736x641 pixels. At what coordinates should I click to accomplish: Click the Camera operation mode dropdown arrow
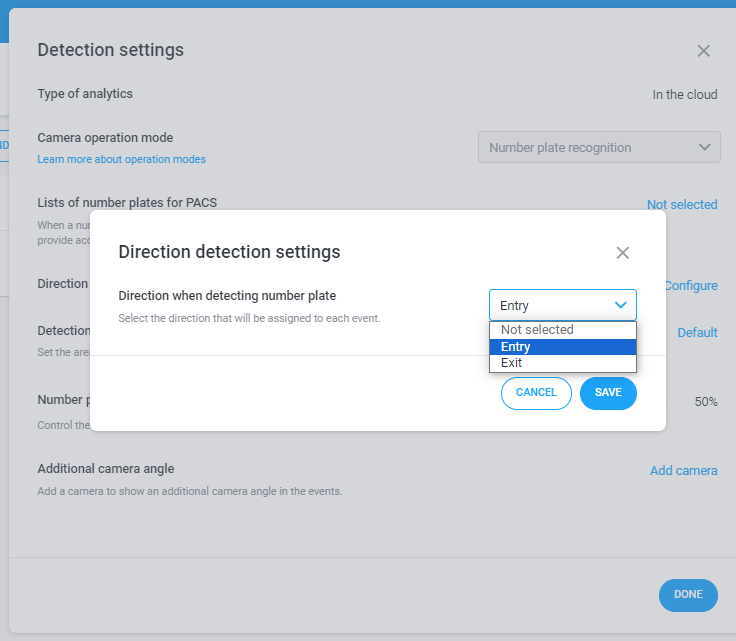[x=704, y=147]
